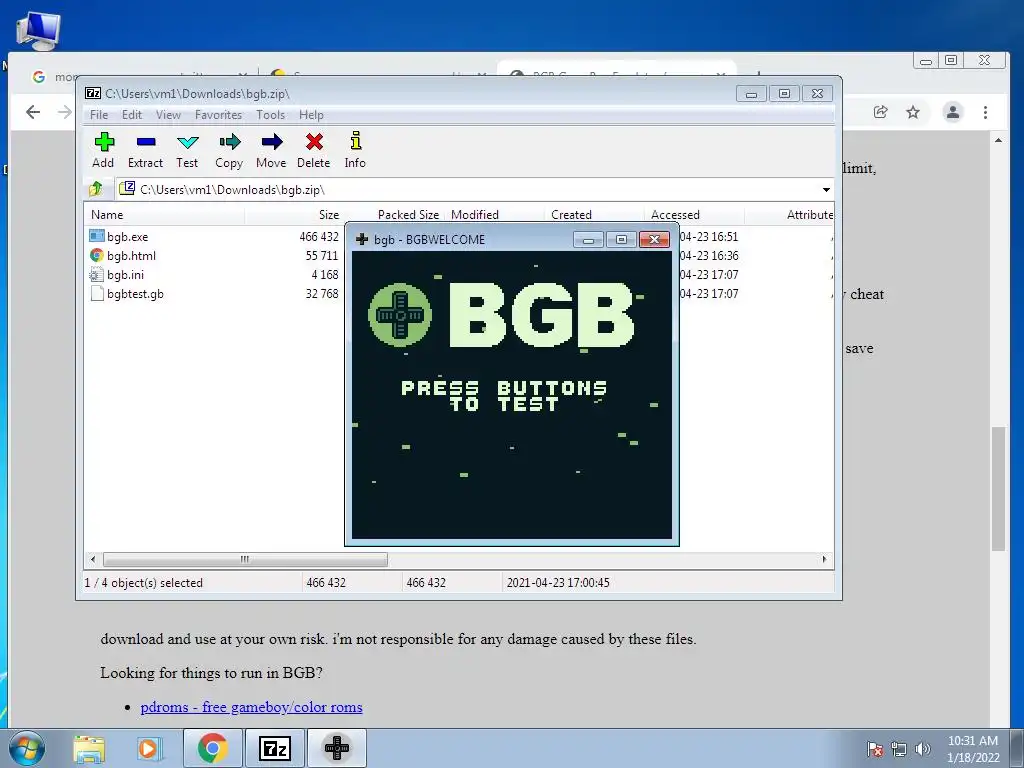Image resolution: width=1024 pixels, height=768 pixels.
Task: Sort by the Created column header
Action: tap(594, 215)
